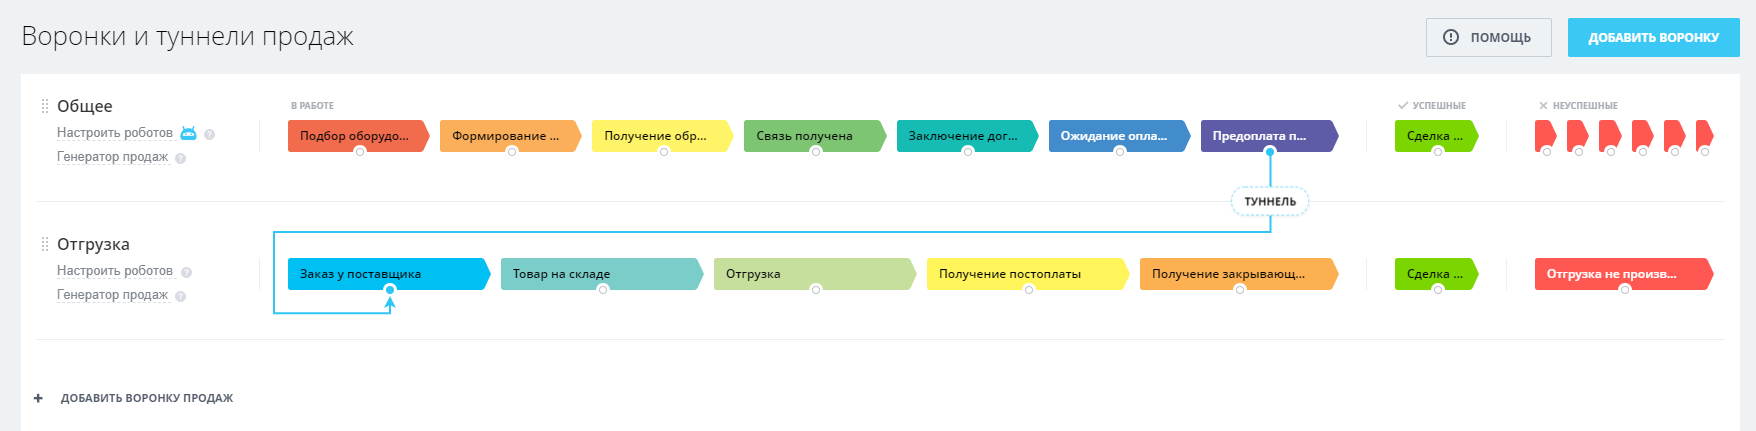
Task: Select the Товар на складе stage
Action: point(602,274)
